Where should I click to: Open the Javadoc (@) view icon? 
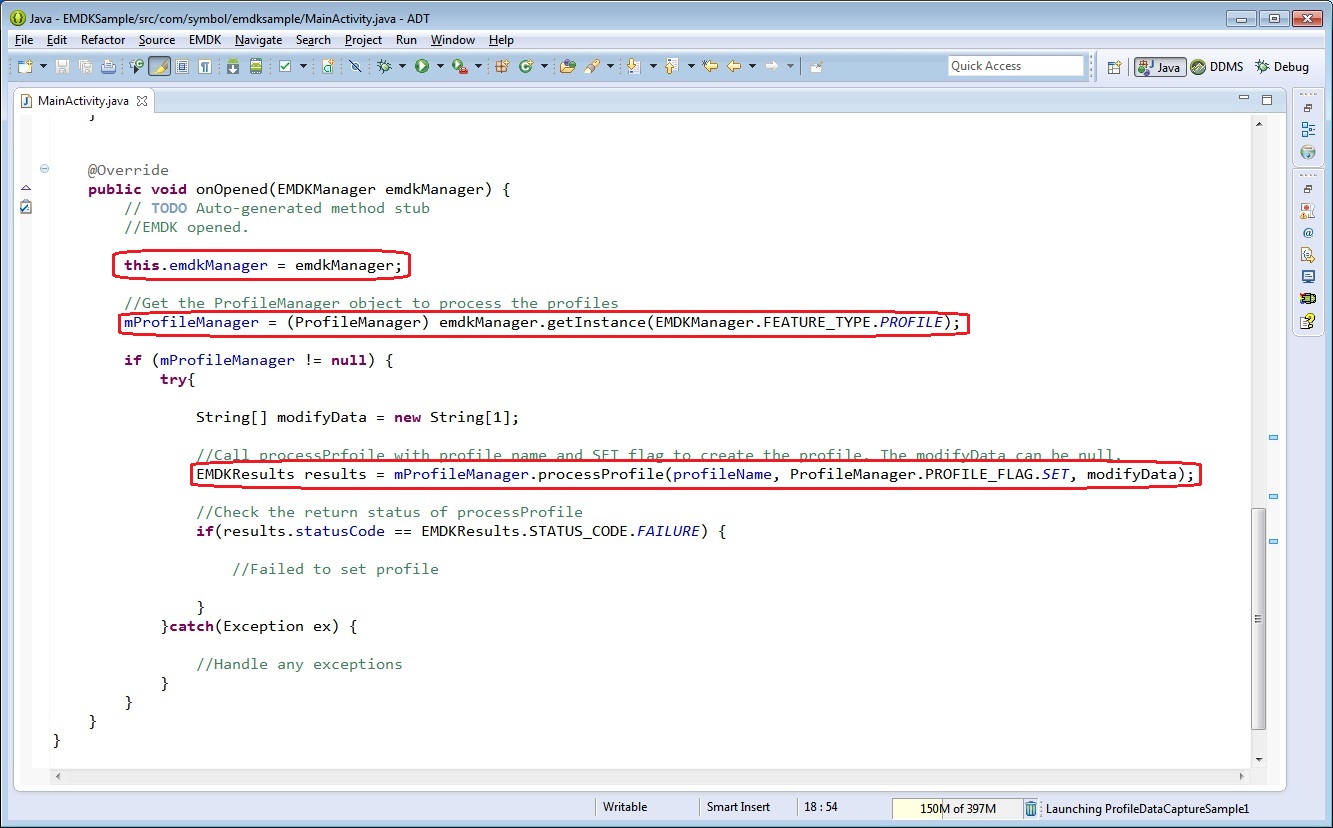[x=1308, y=233]
